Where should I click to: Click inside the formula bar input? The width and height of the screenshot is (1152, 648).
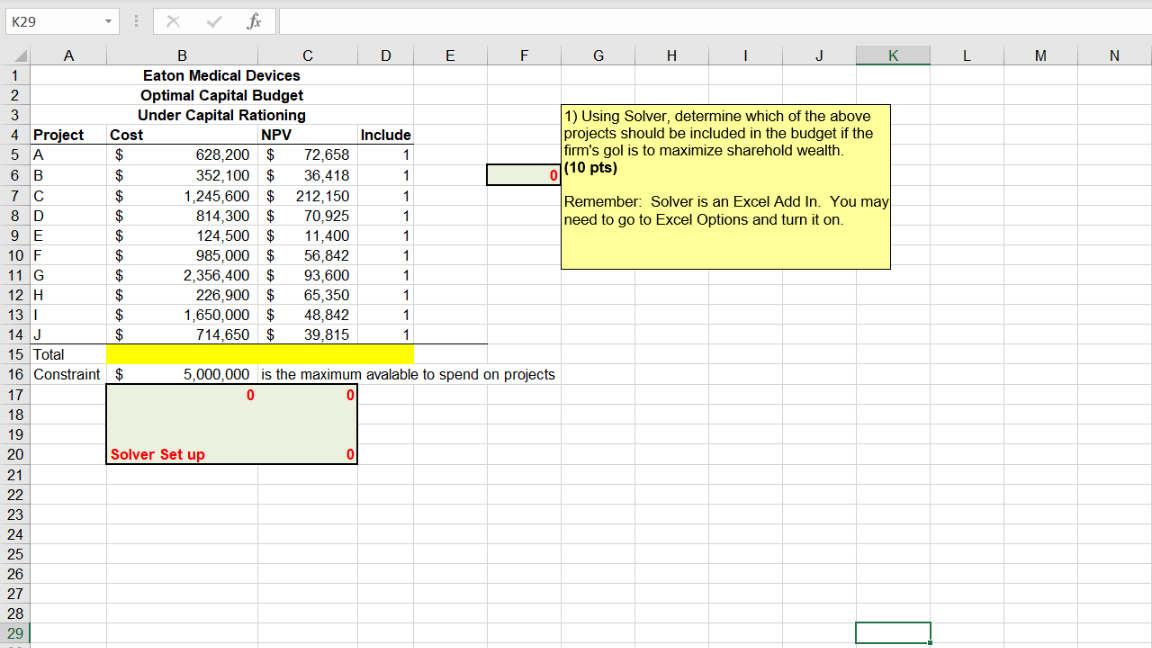coord(714,21)
